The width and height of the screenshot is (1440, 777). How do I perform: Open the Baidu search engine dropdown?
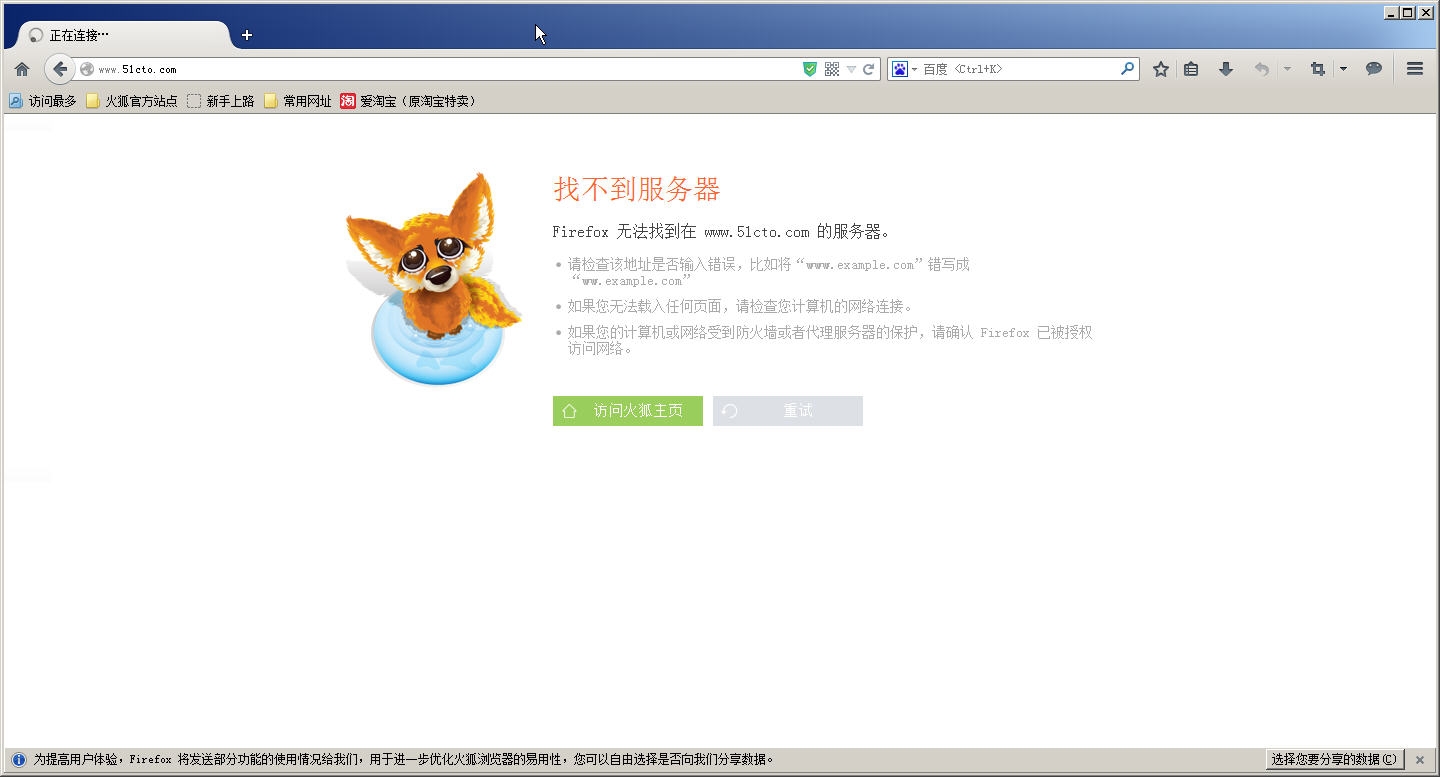point(904,69)
